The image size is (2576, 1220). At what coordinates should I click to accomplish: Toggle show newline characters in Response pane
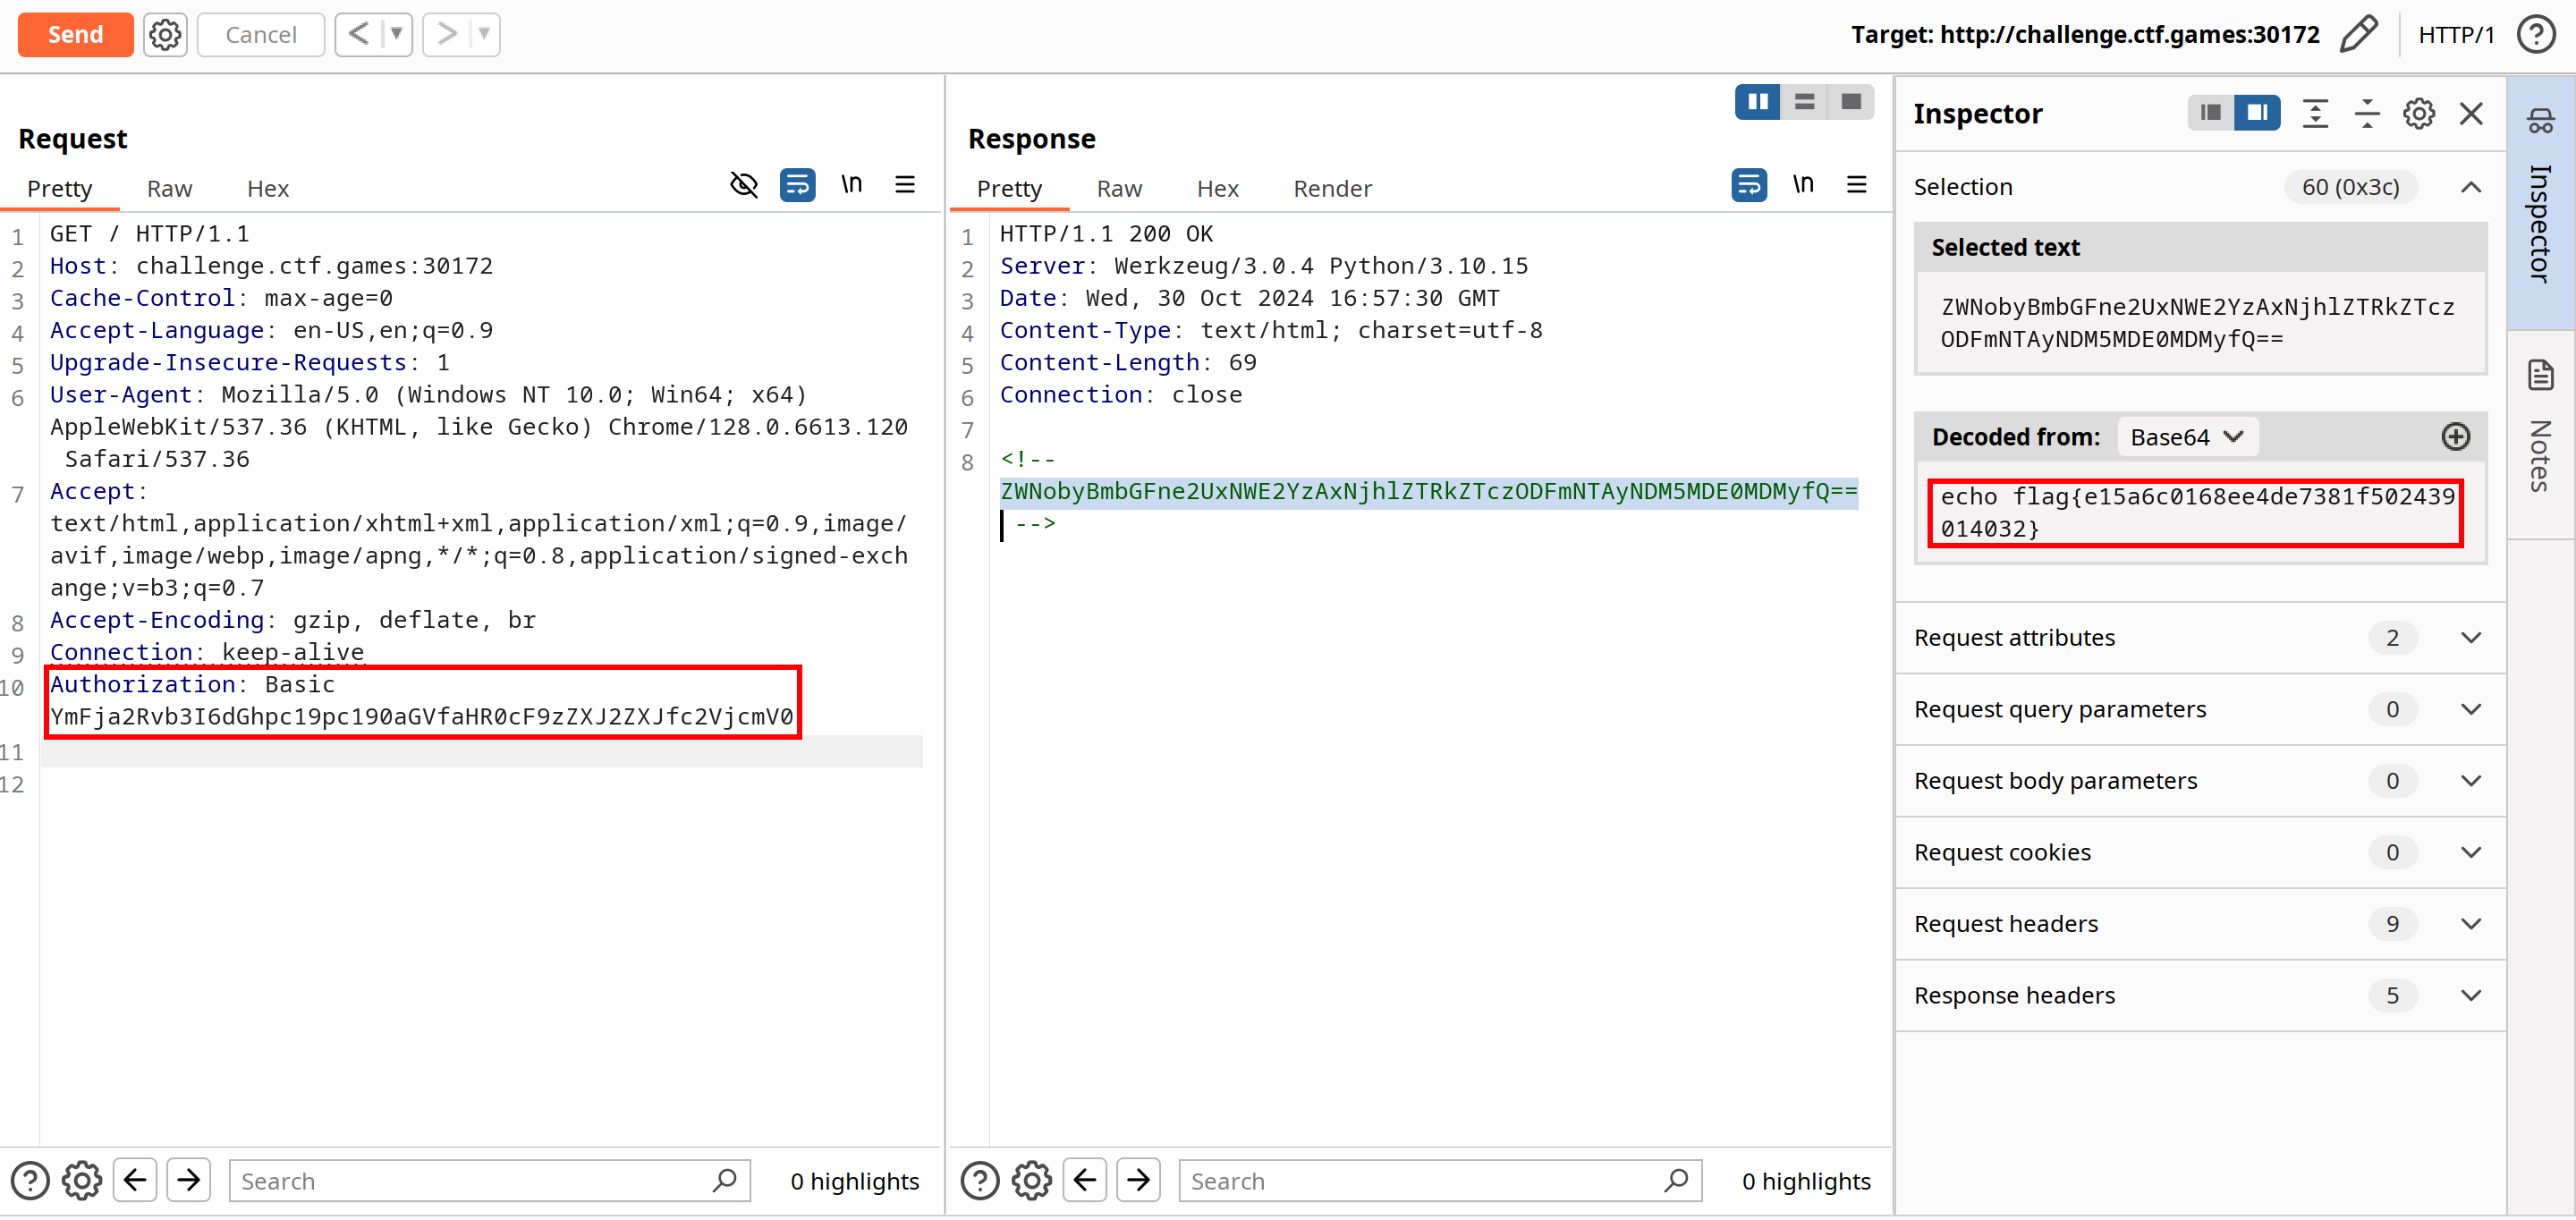pos(1802,185)
